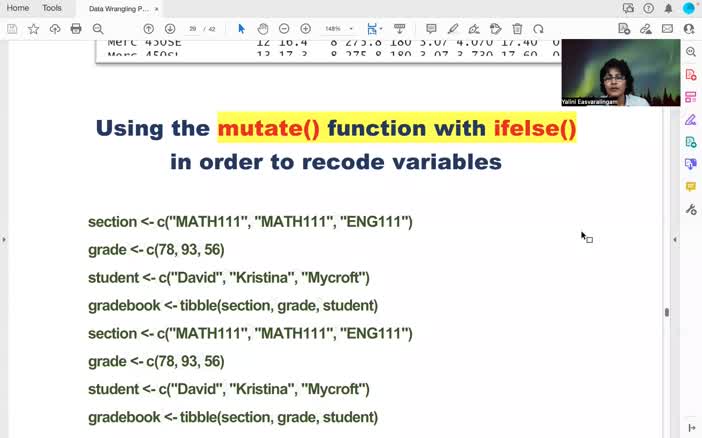
Task: Add a comment with the sticky note icon
Action: [431, 29]
